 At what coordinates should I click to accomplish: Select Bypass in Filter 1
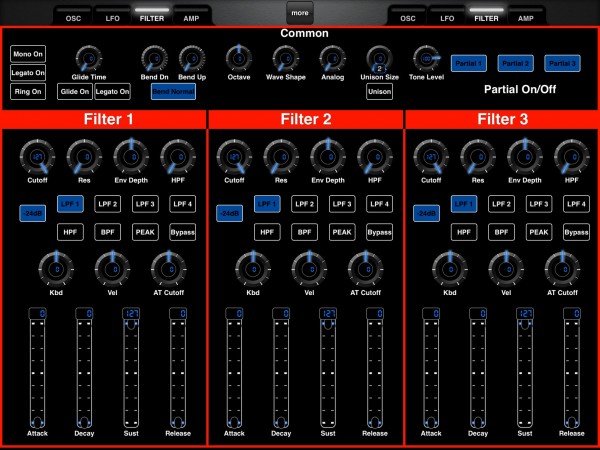pos(183,232)
